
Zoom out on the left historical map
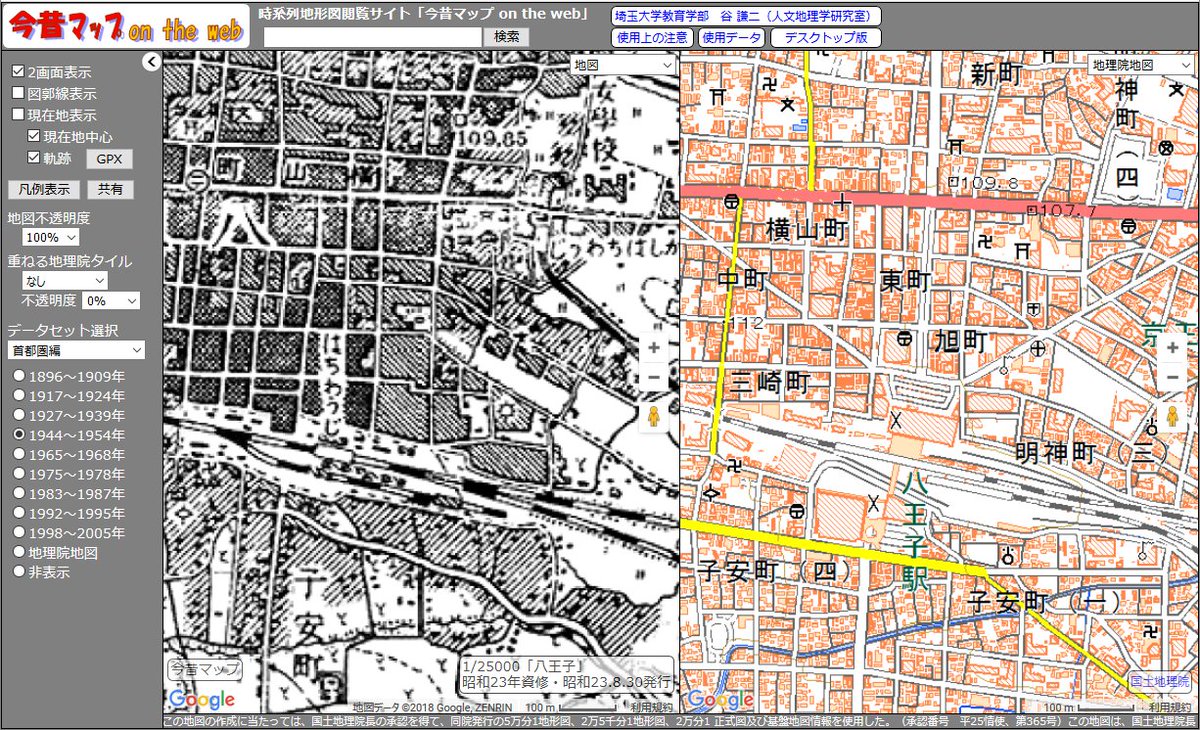[654, 377]
